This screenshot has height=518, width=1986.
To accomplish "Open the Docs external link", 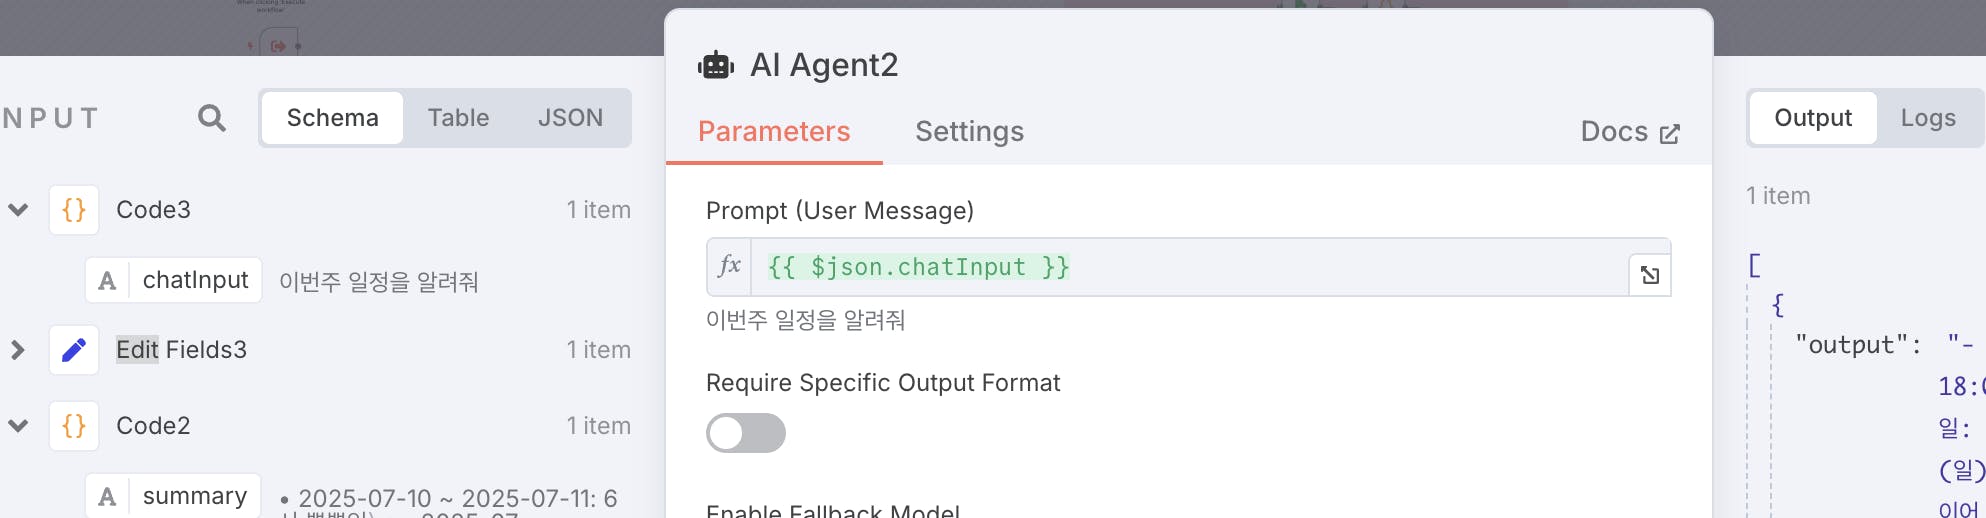I will click(x=1630, y=132).
